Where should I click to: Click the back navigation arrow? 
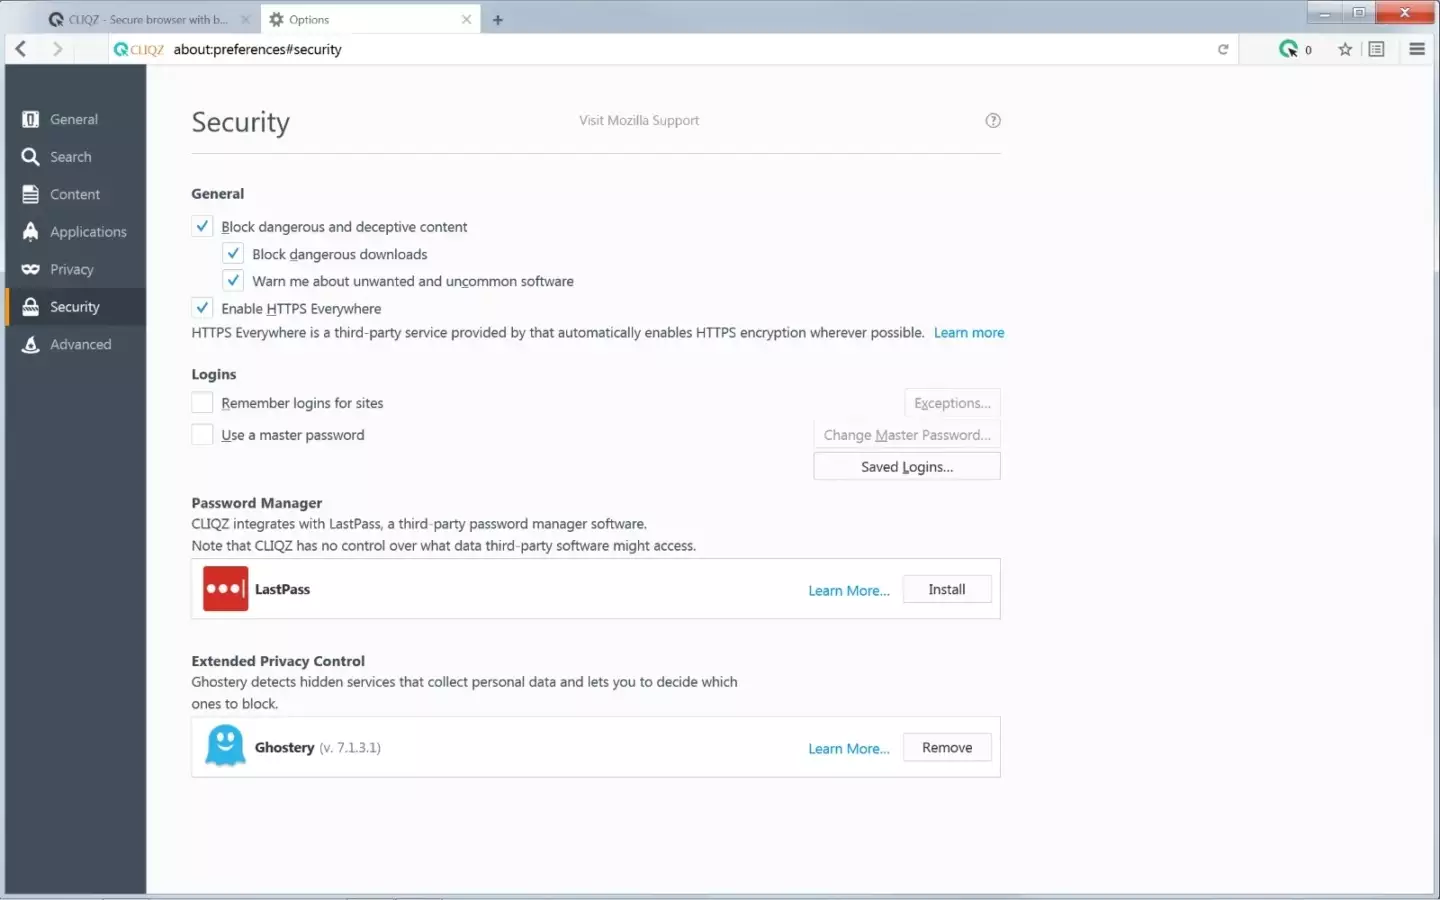tap(21, 49)
